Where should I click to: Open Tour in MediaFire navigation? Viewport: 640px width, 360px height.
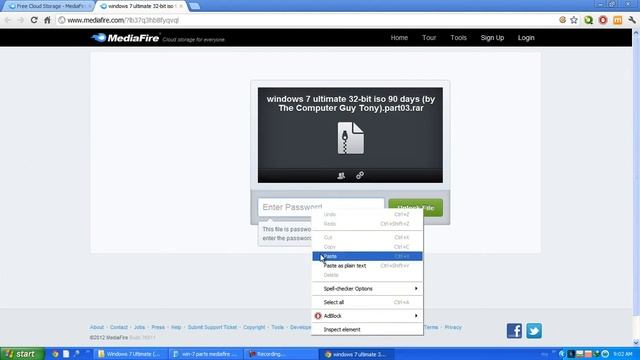coord(429,38)
